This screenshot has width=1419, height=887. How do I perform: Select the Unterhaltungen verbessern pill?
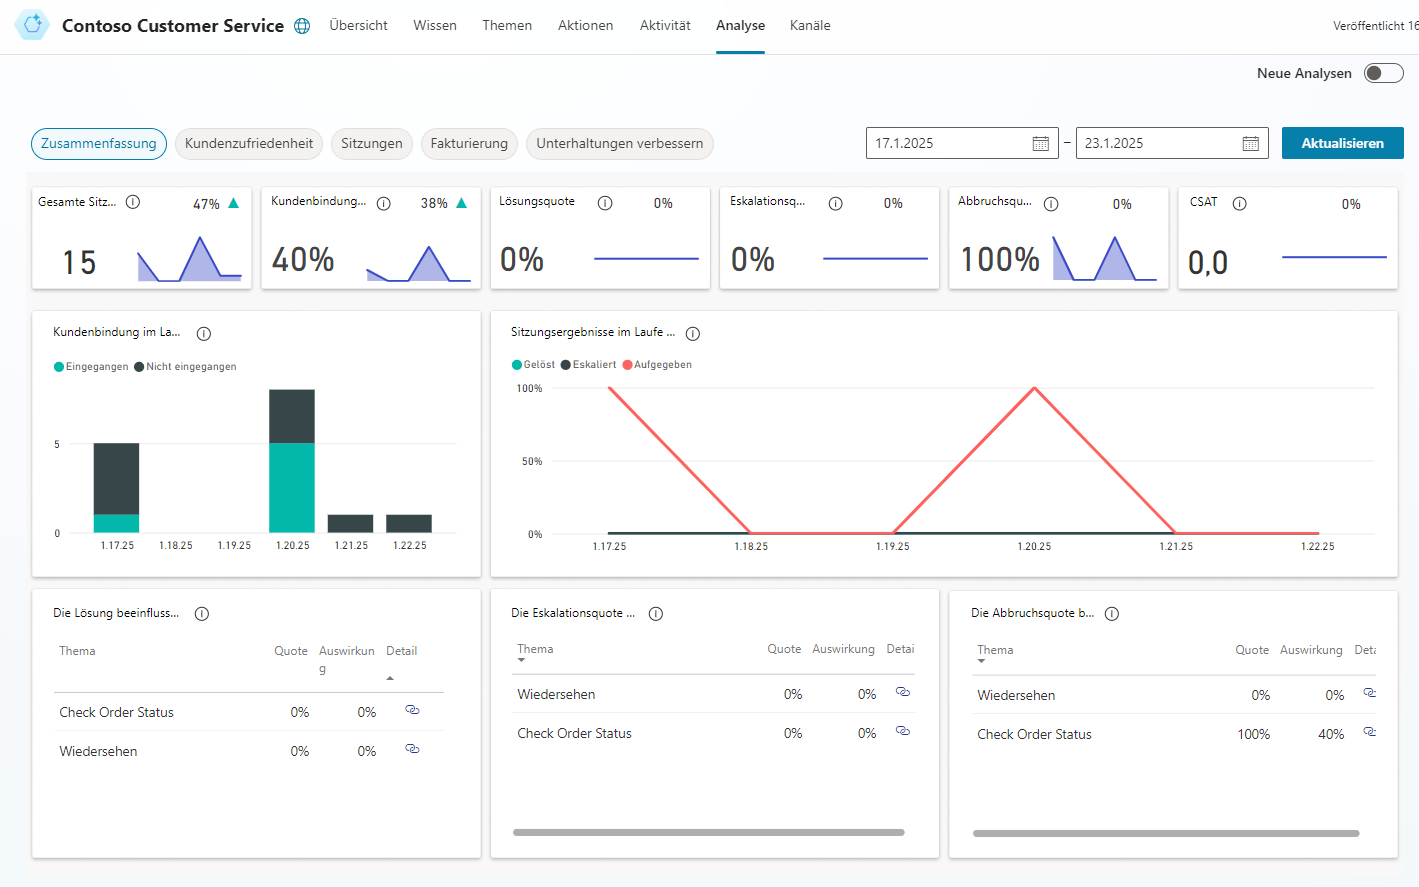click(x=620, y=144)
